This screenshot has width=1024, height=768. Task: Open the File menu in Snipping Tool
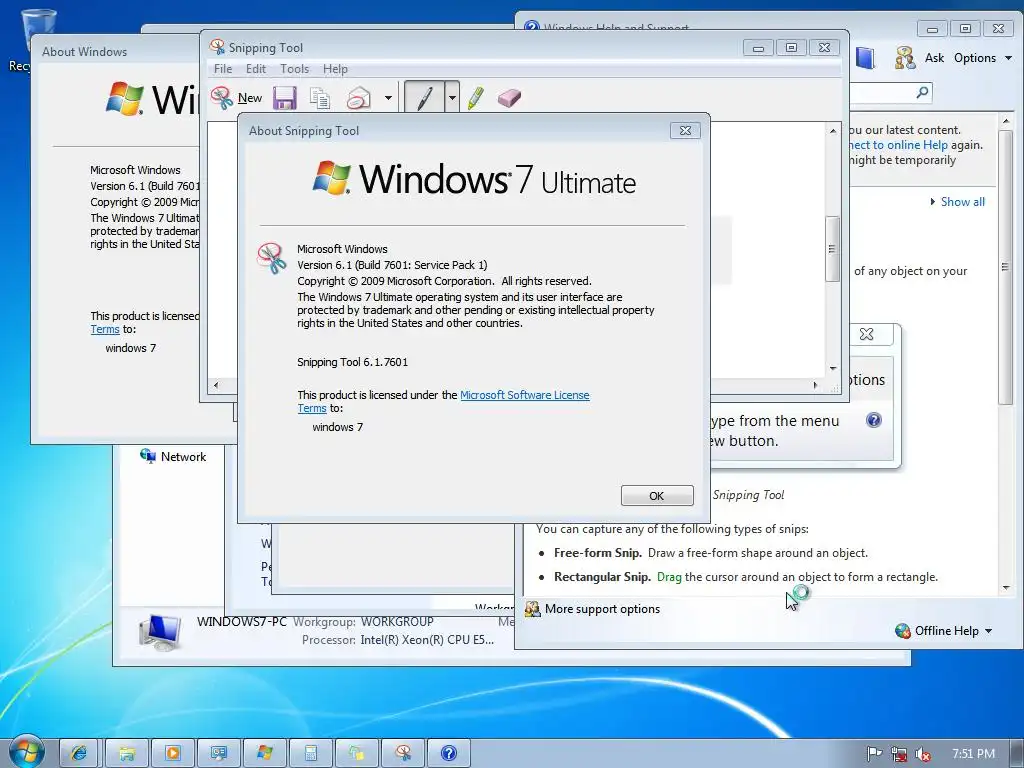coord(223,69)
